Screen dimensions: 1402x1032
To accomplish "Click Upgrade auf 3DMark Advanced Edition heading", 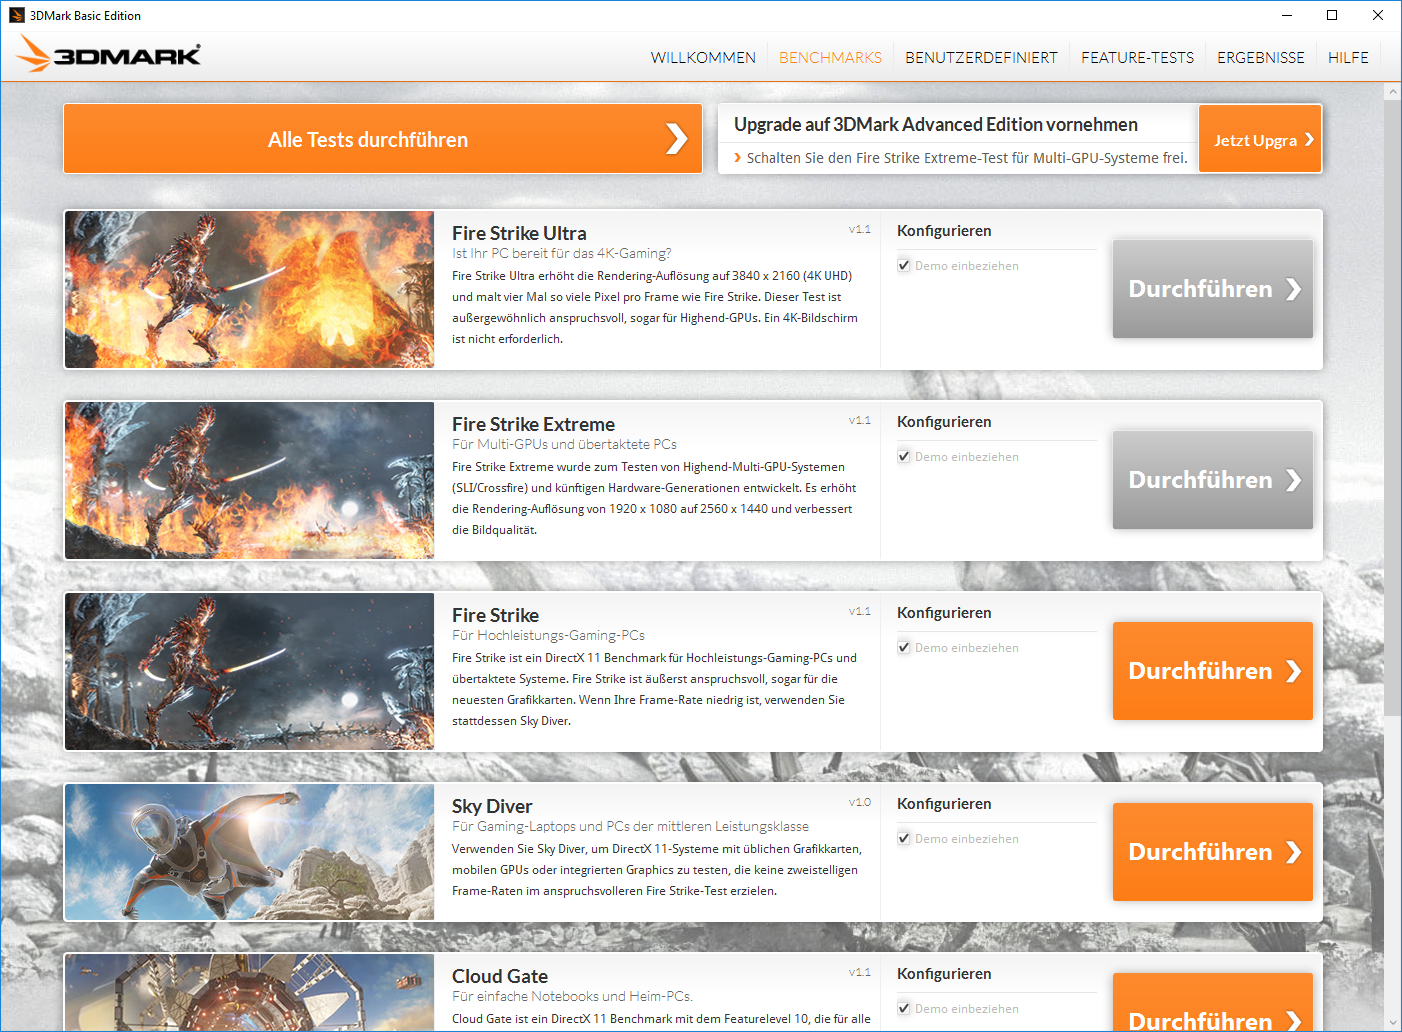I will point(936,124).
